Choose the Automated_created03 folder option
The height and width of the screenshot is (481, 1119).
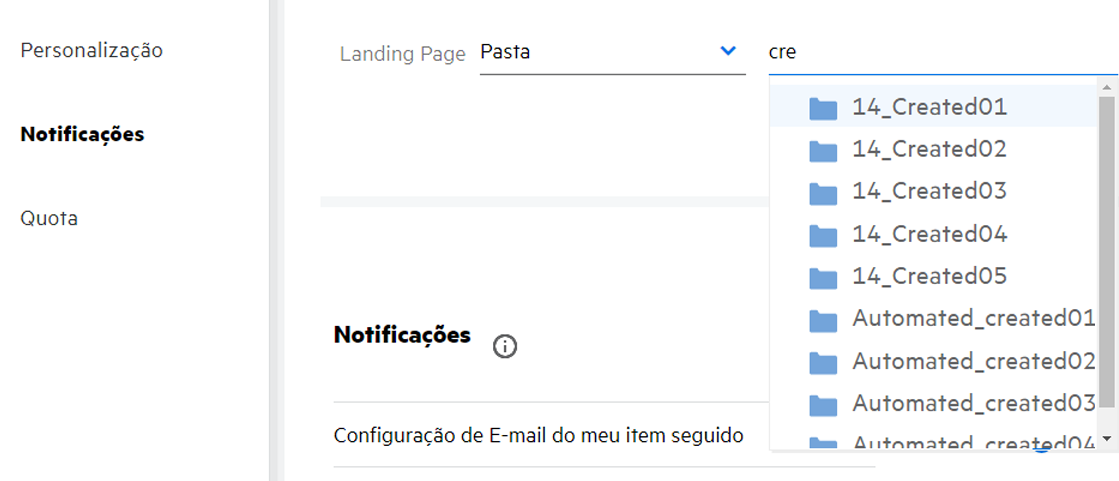(x=973, y=403)
